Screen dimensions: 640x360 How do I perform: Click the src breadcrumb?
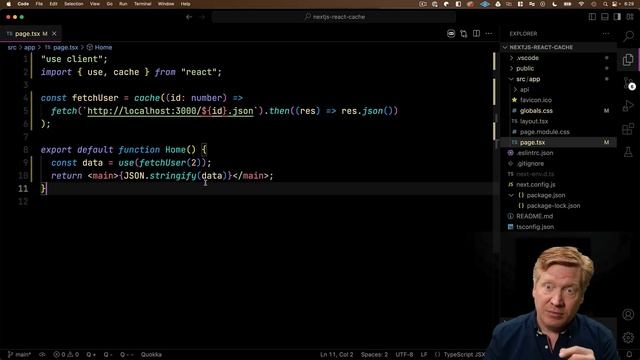coord(12,47)
